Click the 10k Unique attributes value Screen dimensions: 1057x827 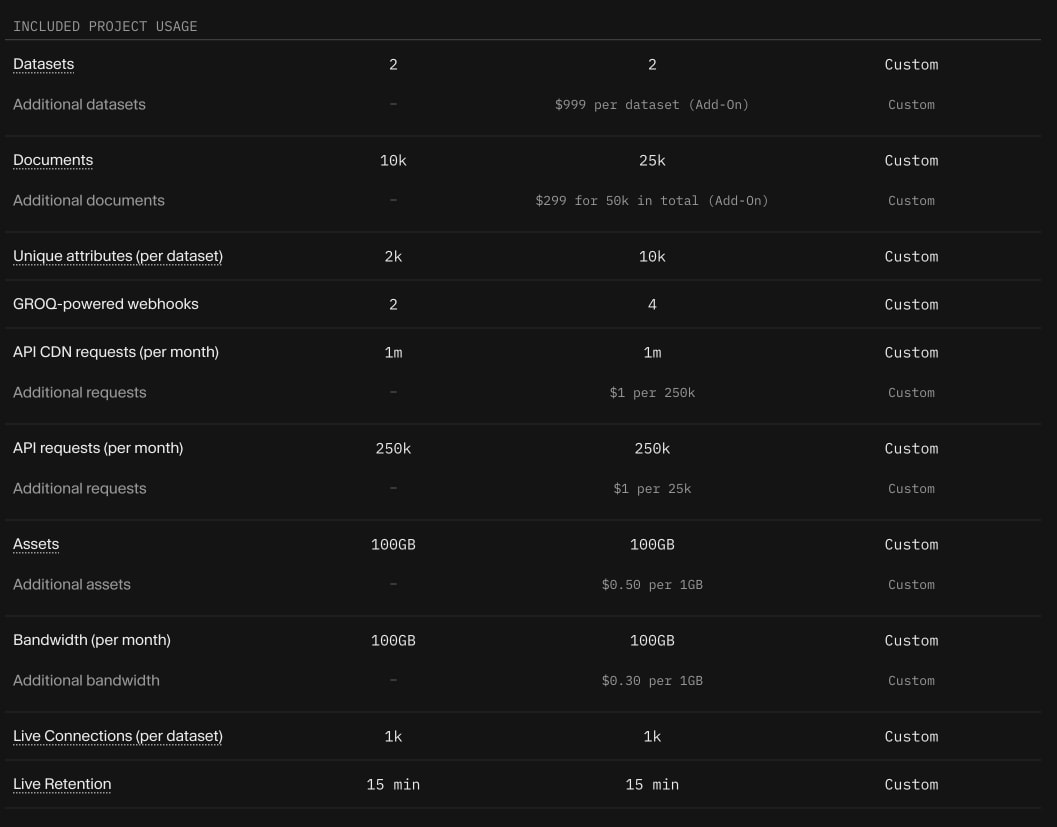coord(652,257)
